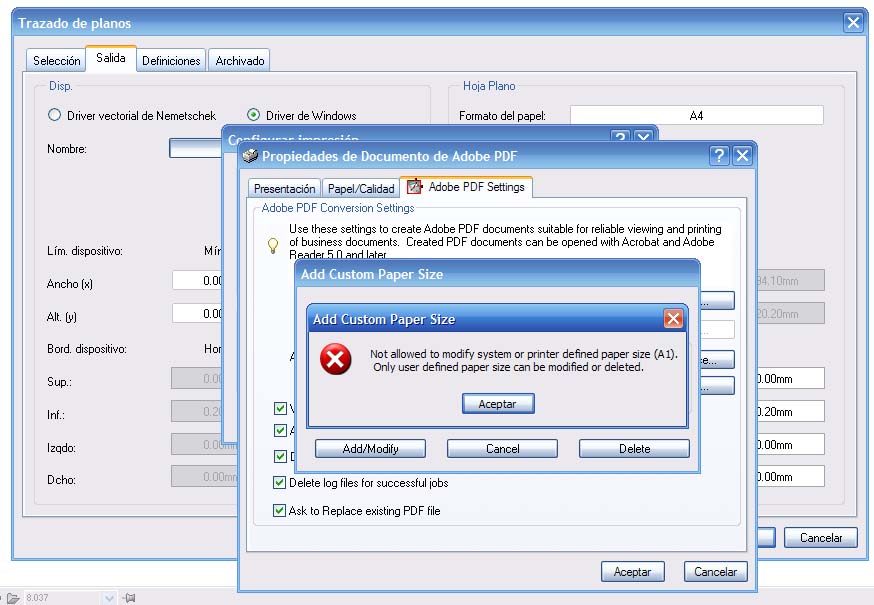Image resolution: width=874 pixels, height=605 pixels.
Task: Click the Ancho (x) value field
Action: click(197, 280)
